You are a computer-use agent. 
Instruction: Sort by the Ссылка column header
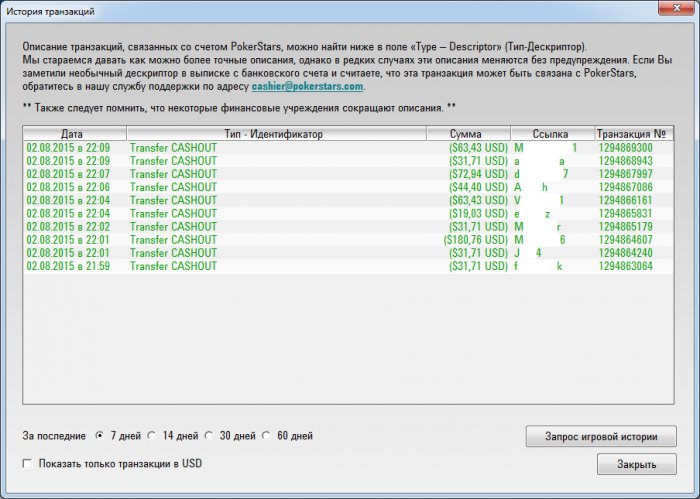pyautogui.click(x=553, y=134)
